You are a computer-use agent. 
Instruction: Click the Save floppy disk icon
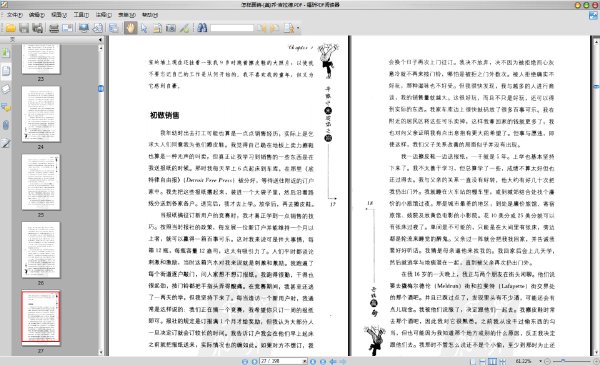[24, 28]
